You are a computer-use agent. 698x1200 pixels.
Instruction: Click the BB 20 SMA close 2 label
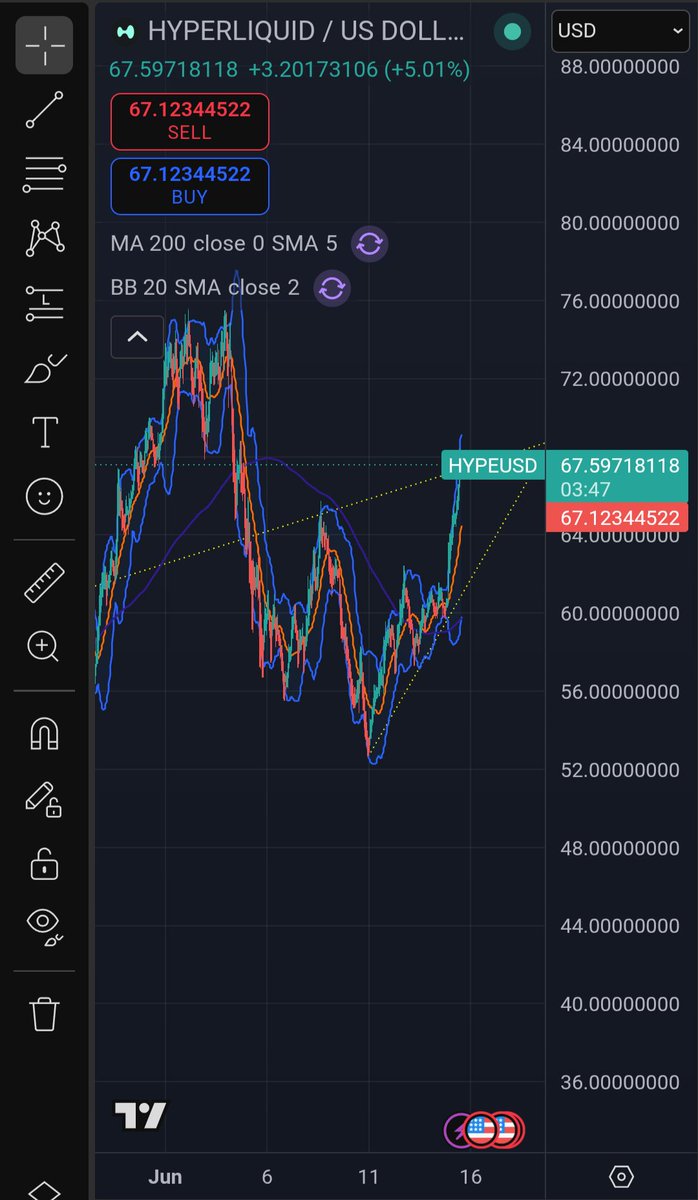pyautogui.click(x=205, y=288)
